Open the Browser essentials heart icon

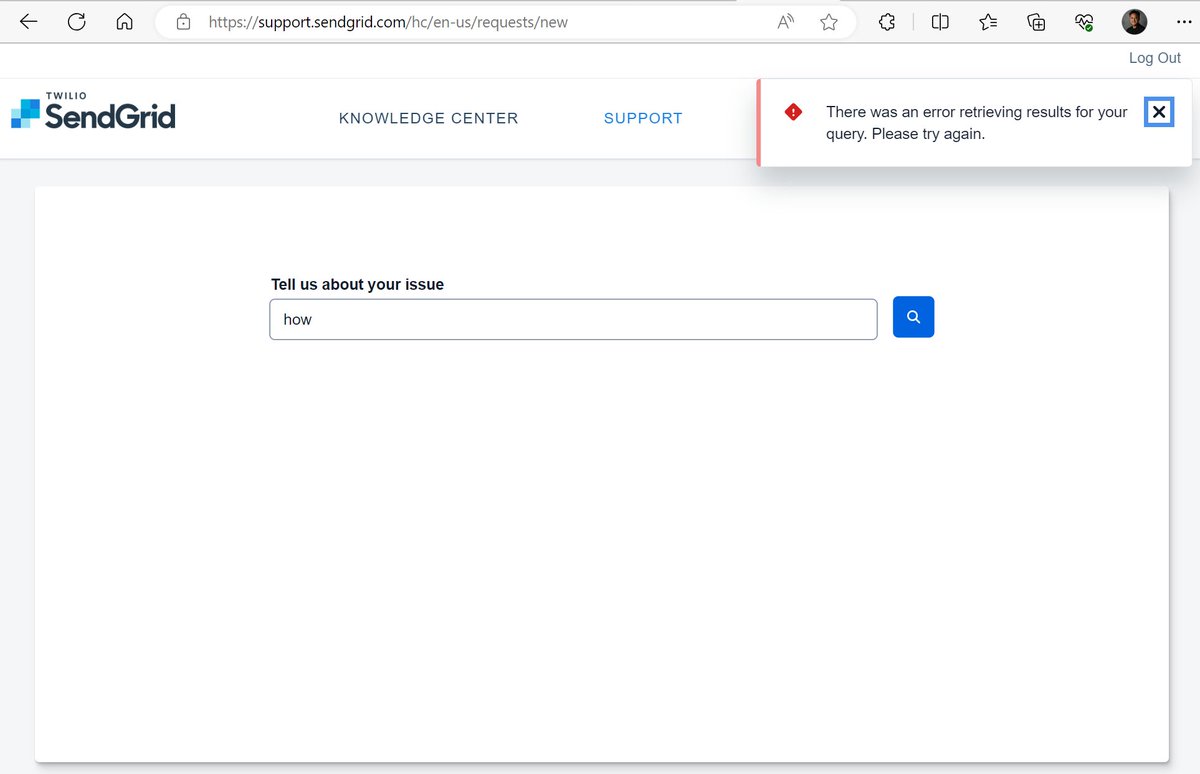[x=1084, y=22]
